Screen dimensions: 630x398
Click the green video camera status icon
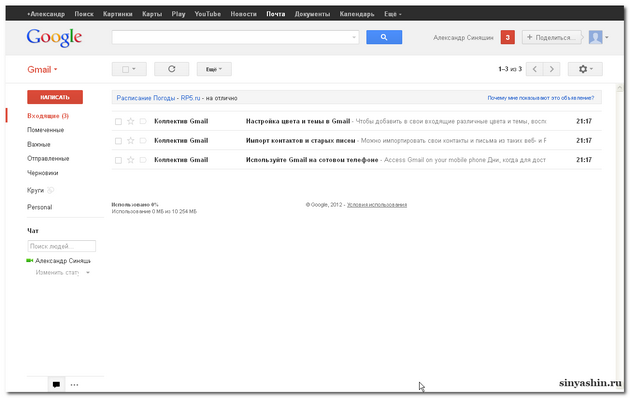(x=29, y=261)
